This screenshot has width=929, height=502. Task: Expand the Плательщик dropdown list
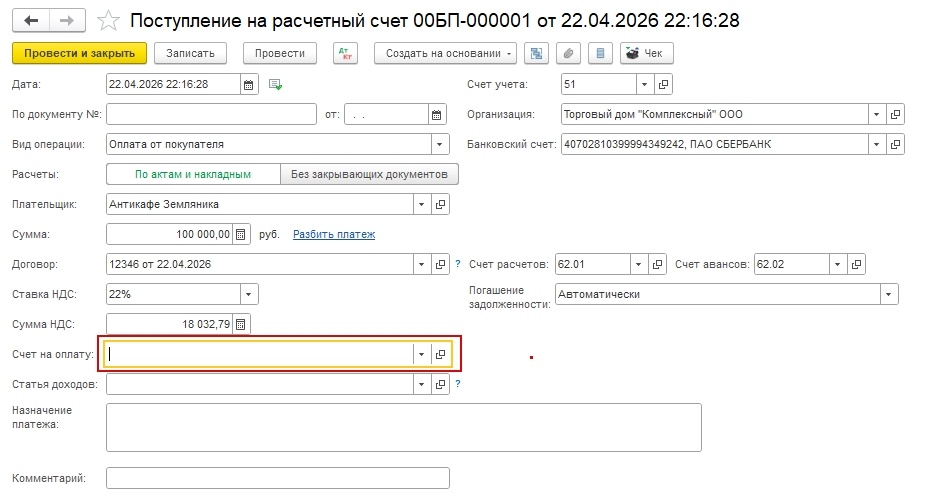(421, 204)
